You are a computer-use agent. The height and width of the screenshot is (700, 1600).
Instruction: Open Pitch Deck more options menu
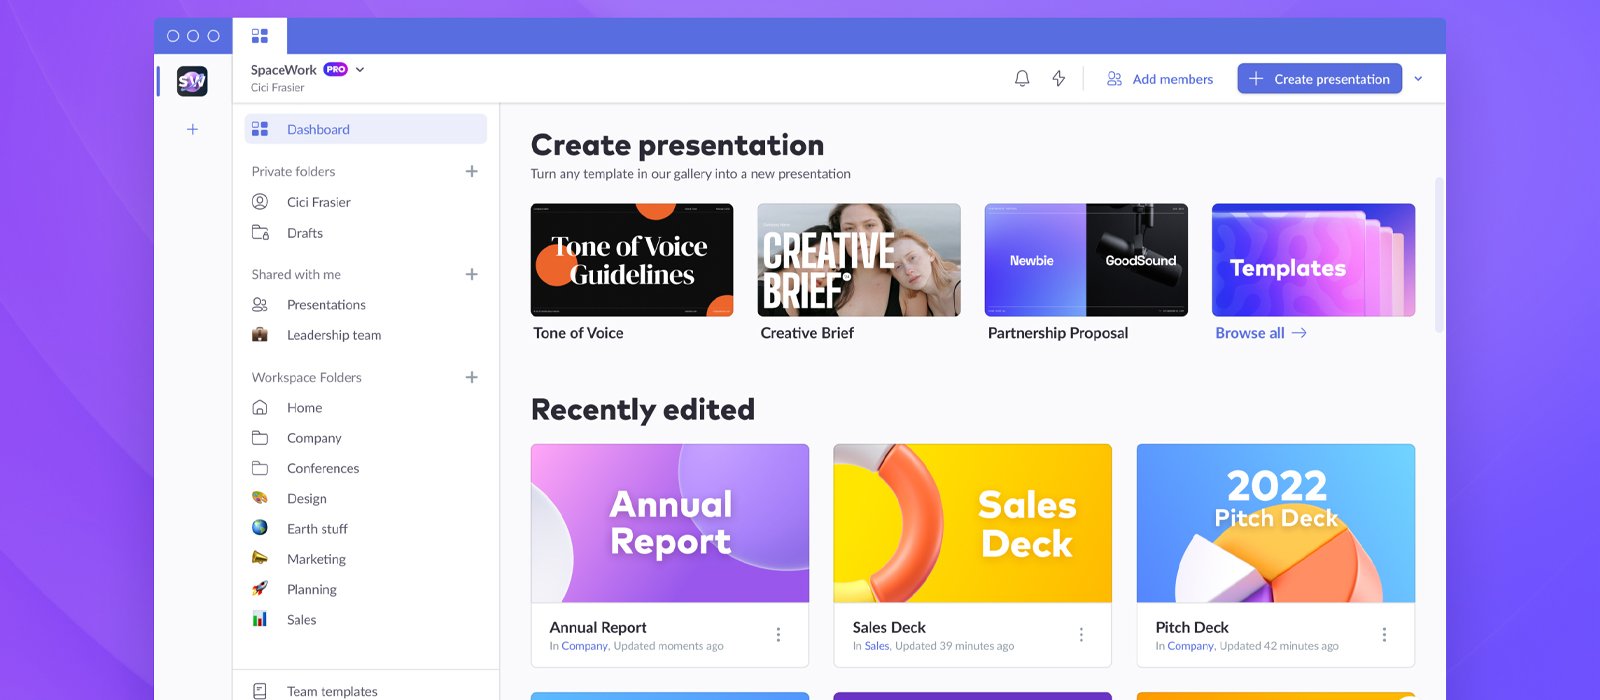pos(1384,635)
